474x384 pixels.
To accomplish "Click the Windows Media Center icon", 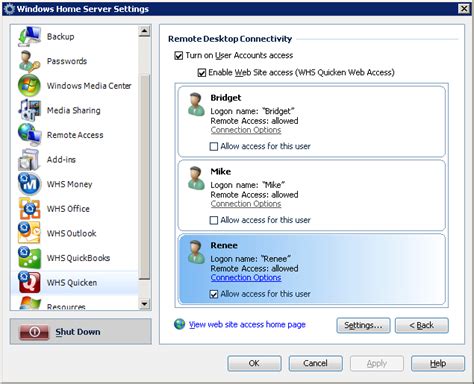I will (x=29, y=86).
